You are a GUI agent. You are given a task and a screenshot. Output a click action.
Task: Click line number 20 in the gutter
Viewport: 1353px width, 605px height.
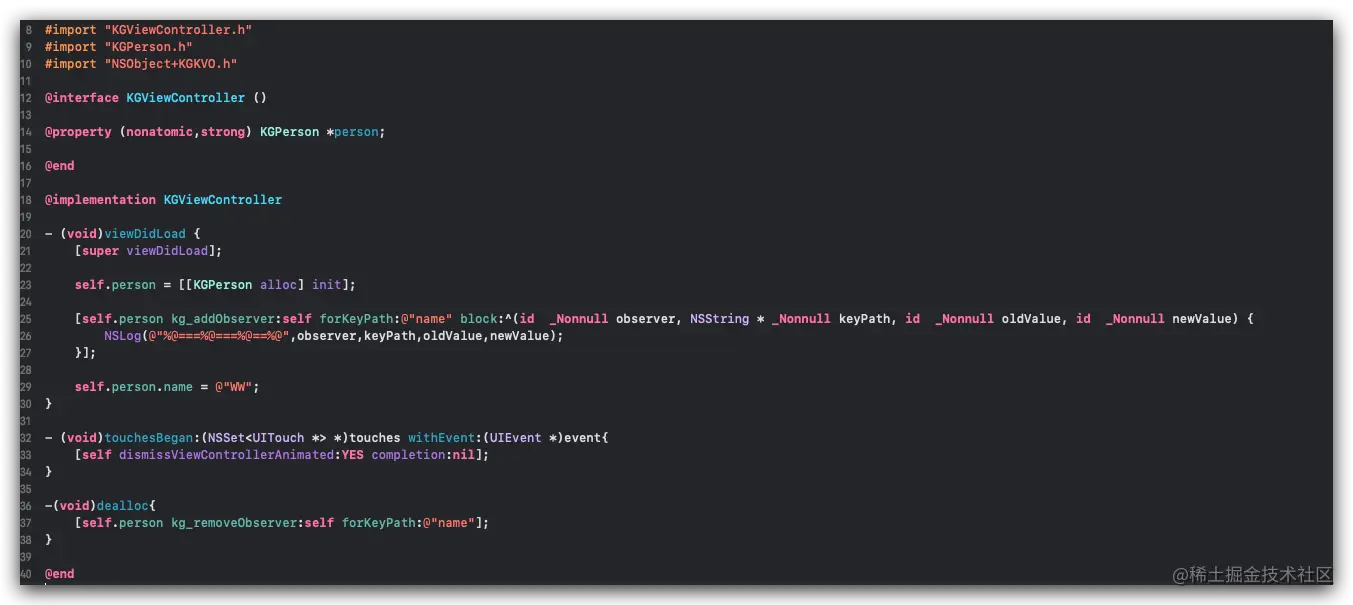click(x=25, y=234)
